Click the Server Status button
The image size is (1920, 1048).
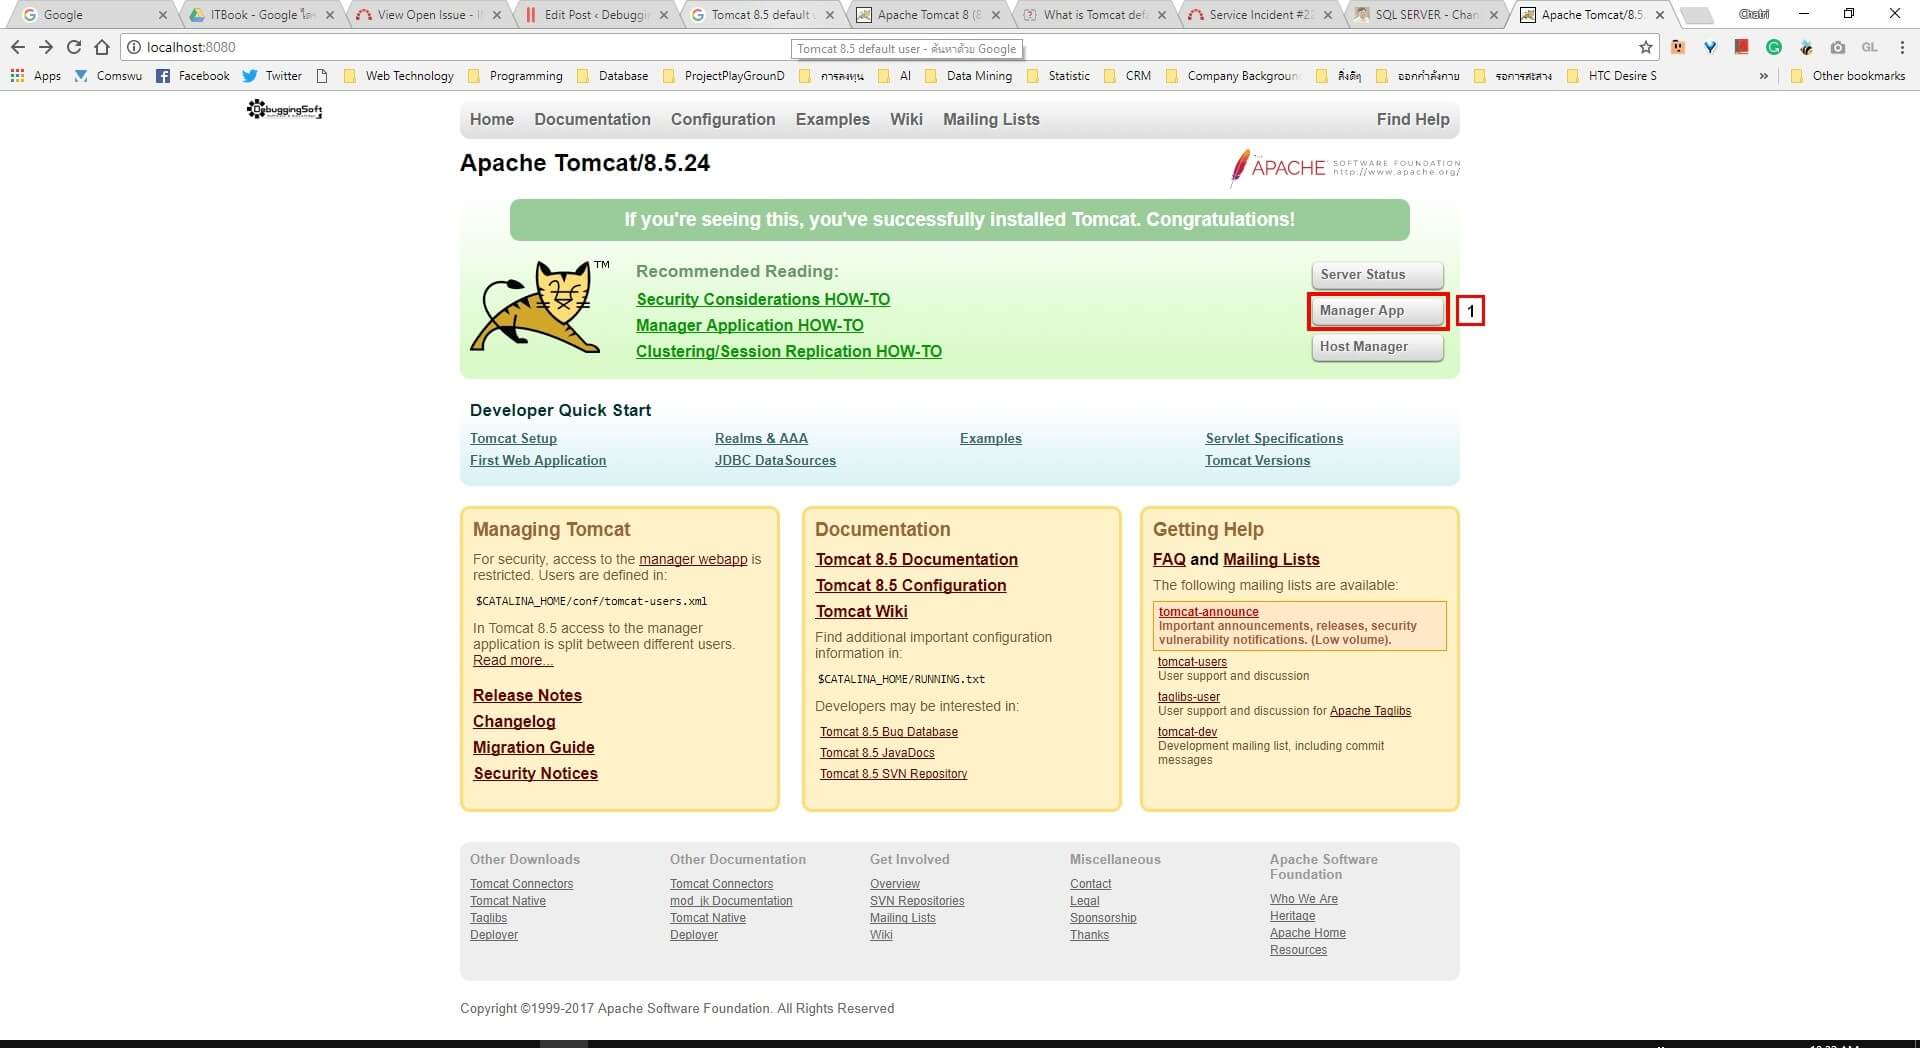pyautogui.click(x=1377, y=275)
